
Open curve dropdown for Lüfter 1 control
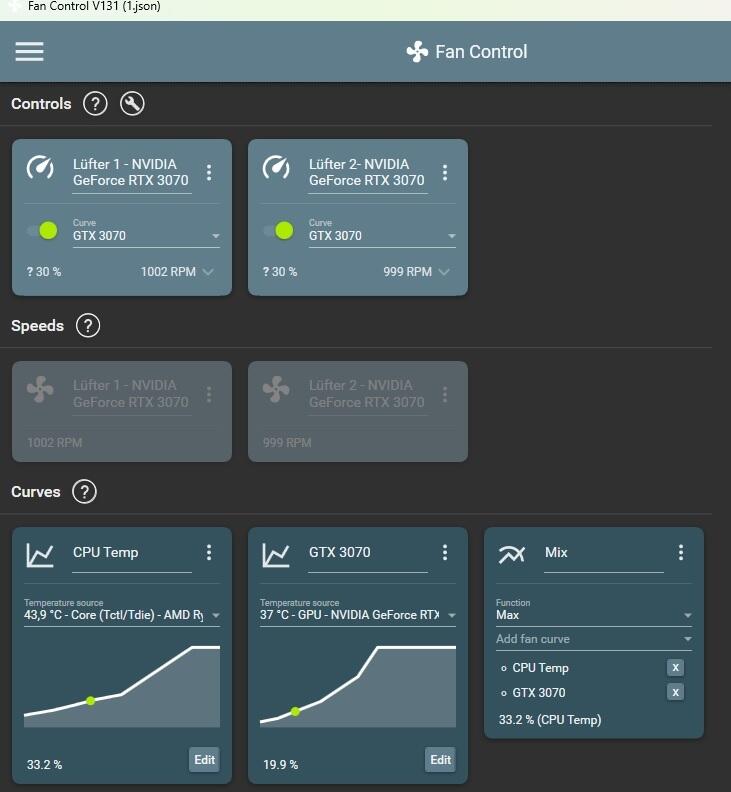coord(146,236)
